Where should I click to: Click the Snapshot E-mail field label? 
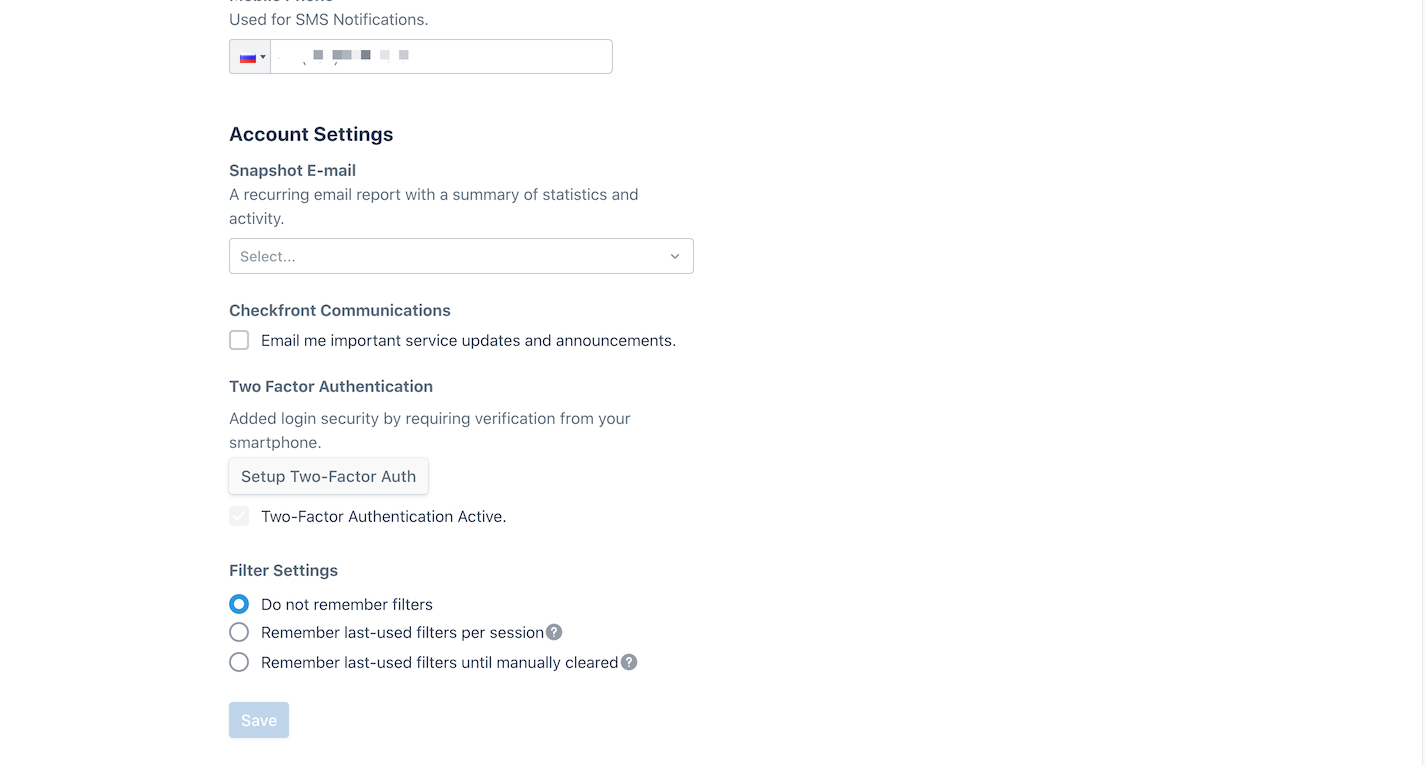(x=292, y=170)
